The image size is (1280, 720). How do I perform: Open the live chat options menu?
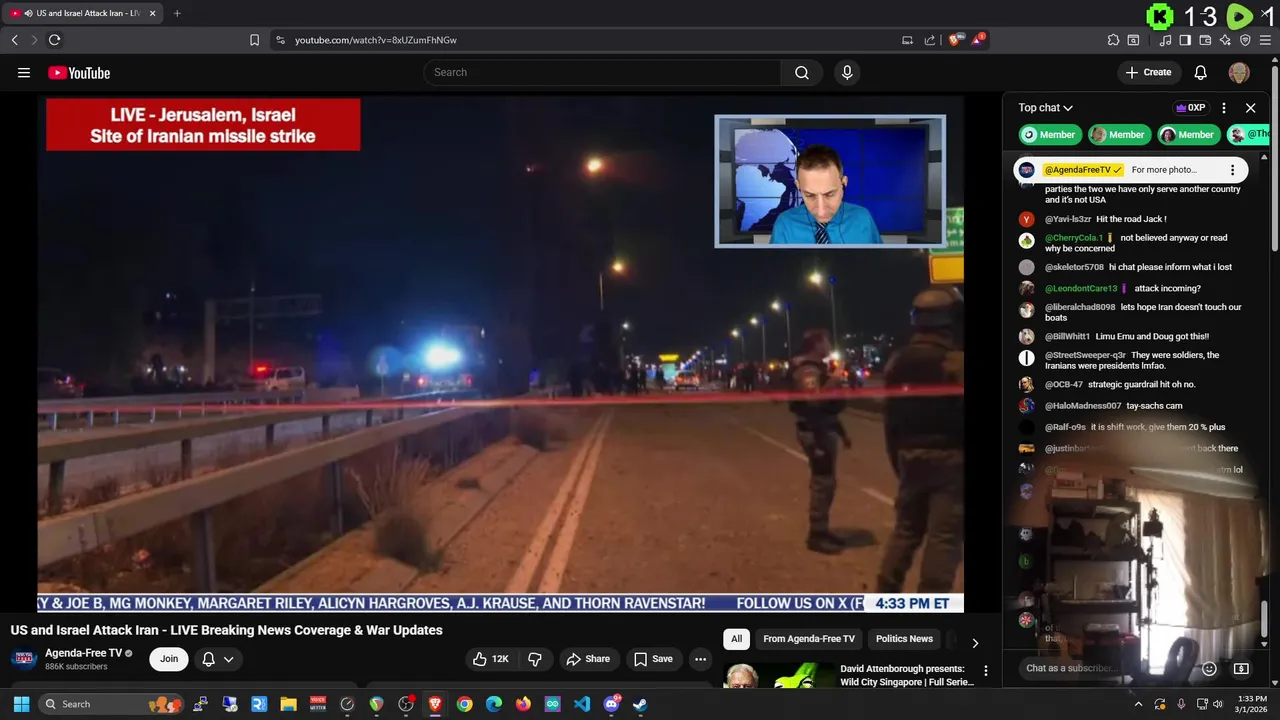click(1224, 107)
